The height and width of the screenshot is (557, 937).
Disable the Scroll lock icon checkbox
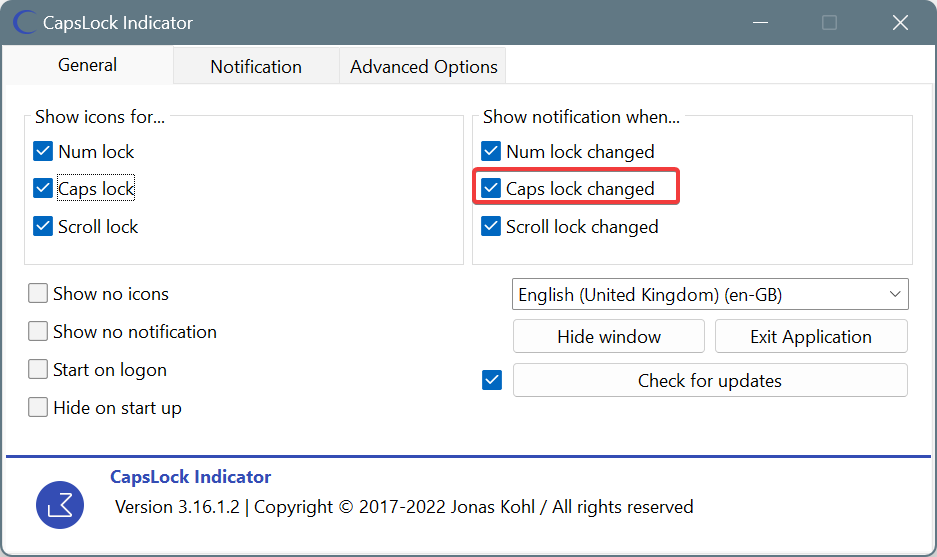(43, 227)
